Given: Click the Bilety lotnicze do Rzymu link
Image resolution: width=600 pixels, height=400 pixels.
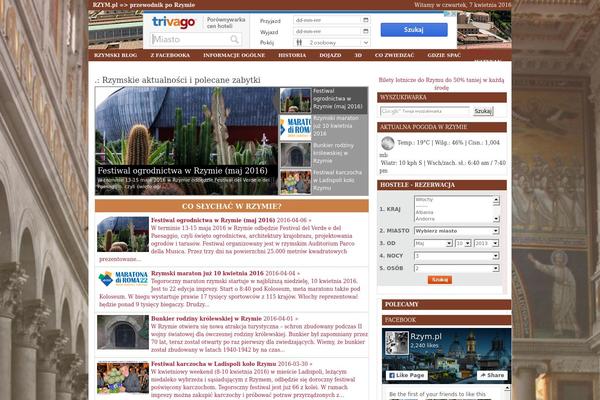Looking at the screenshot, I should [x=441, y=83].
